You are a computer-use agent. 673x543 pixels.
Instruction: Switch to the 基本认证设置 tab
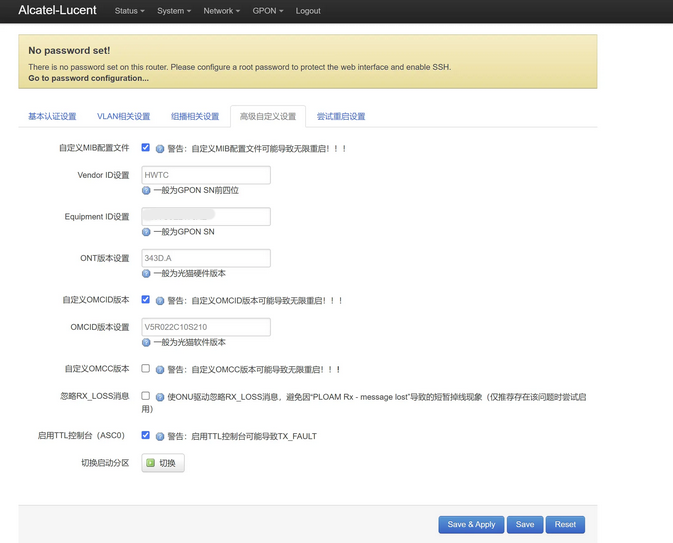[x=52, y=116]
